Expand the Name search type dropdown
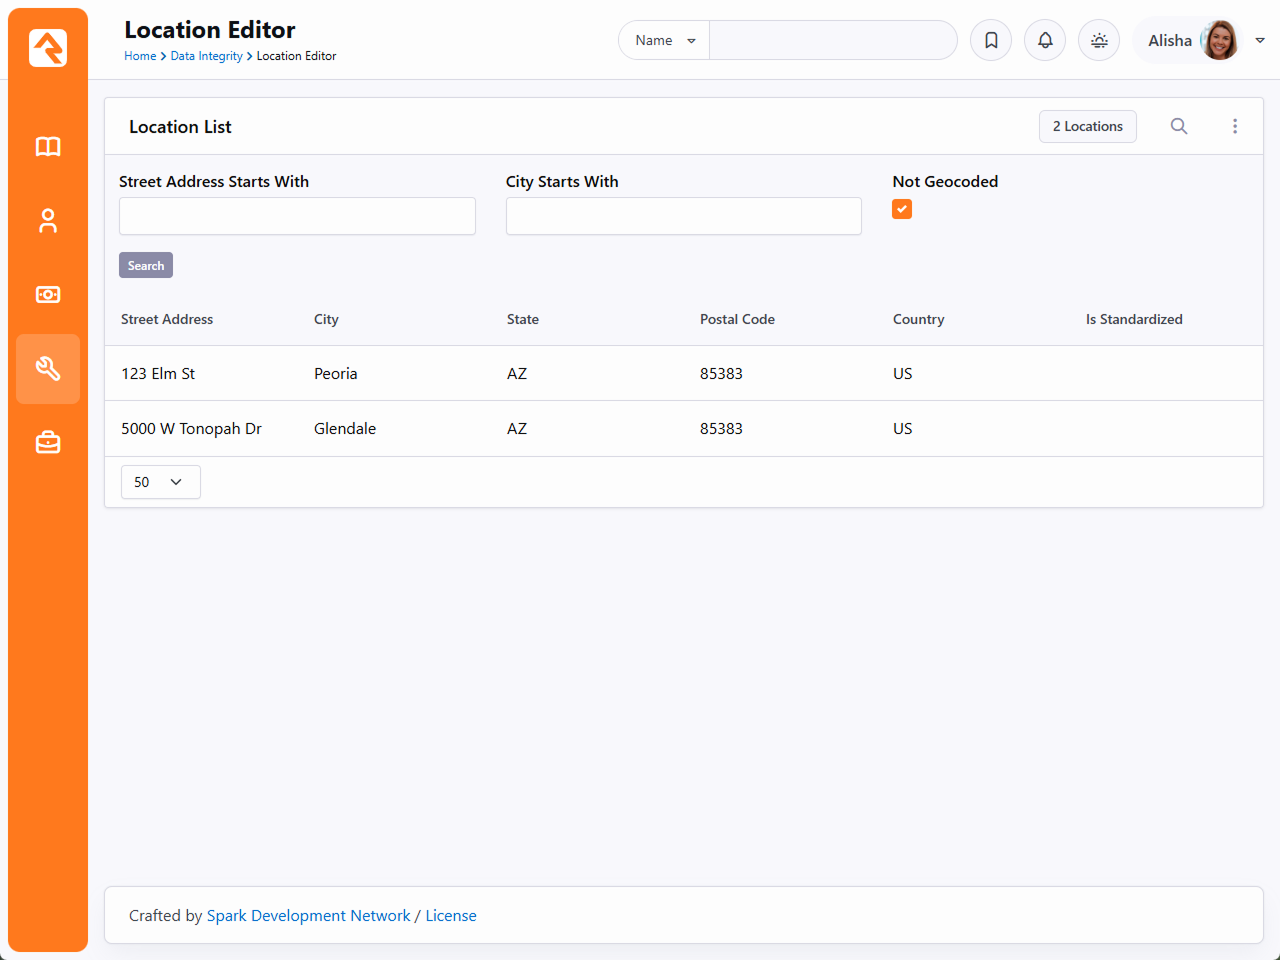 pyautogui.click(x=664, y=40)
